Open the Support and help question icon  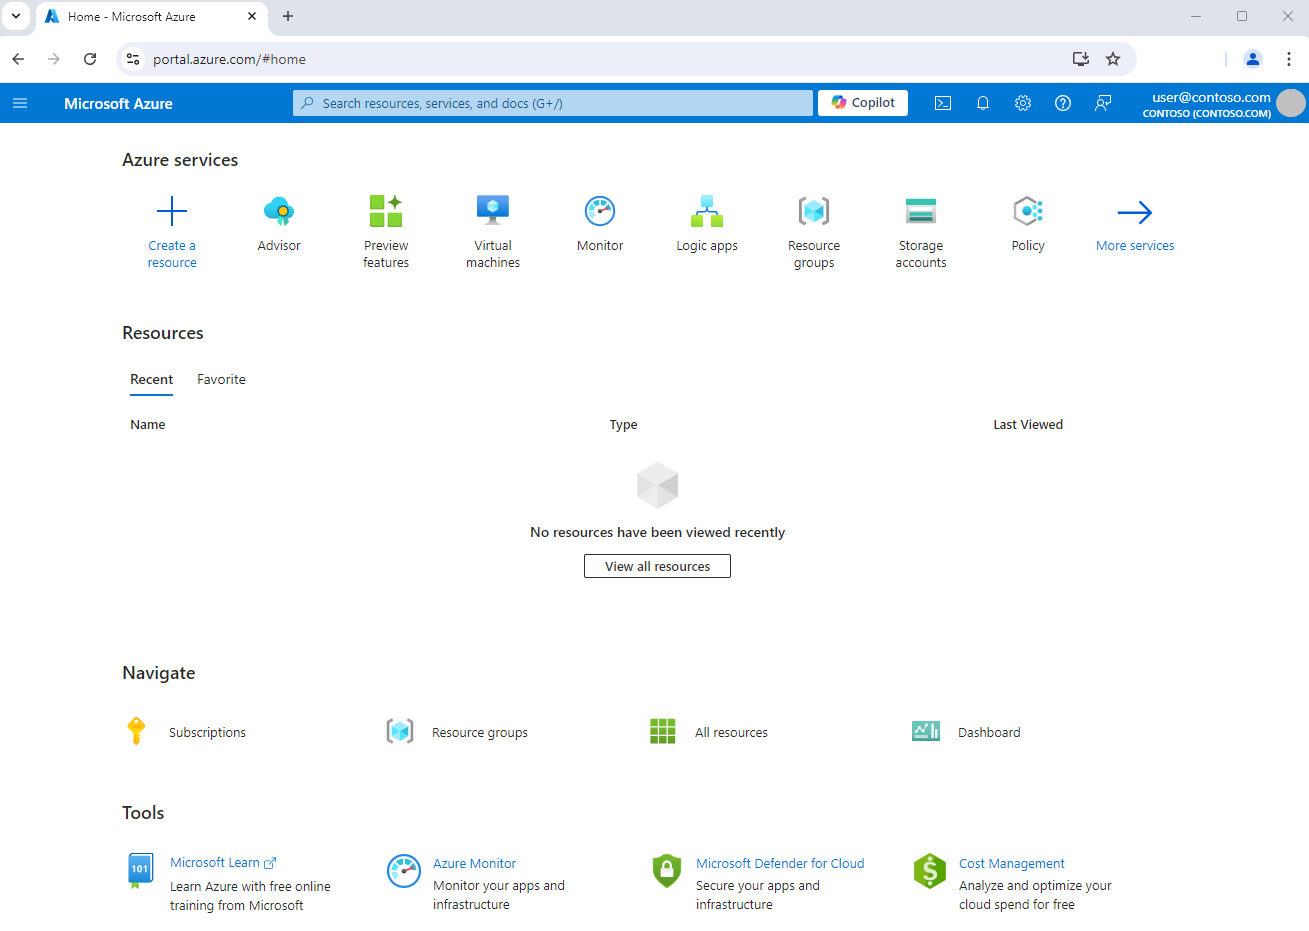click(x=1063, y=103)
